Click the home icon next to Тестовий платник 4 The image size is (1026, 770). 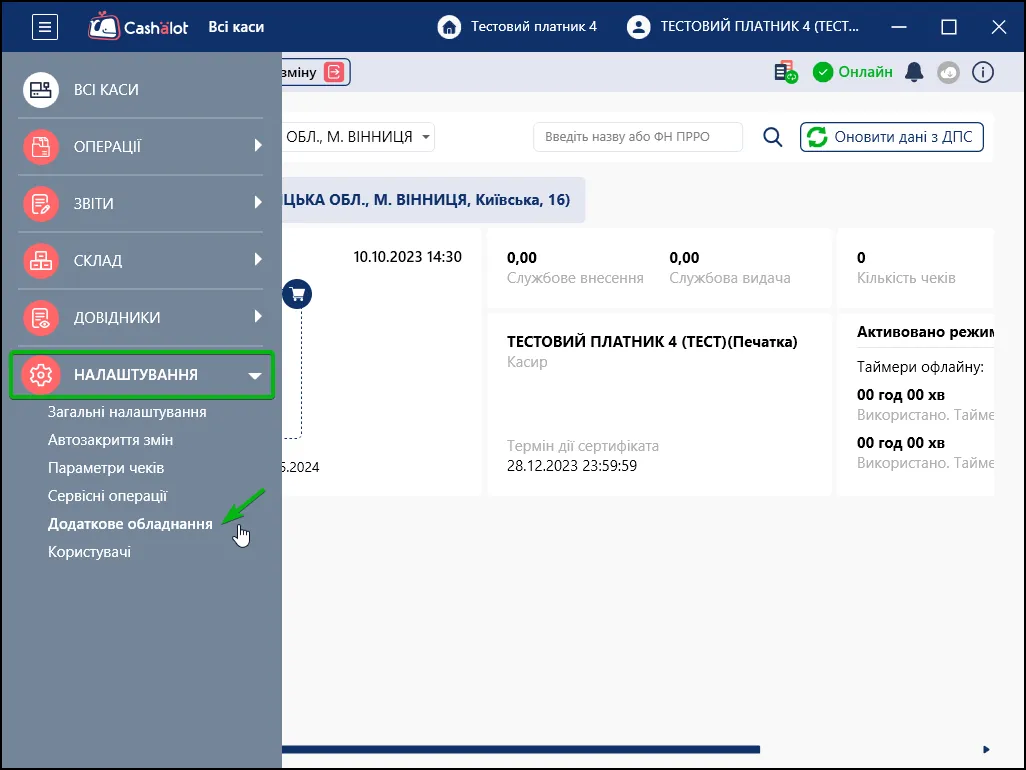click(x=449, y=27)
